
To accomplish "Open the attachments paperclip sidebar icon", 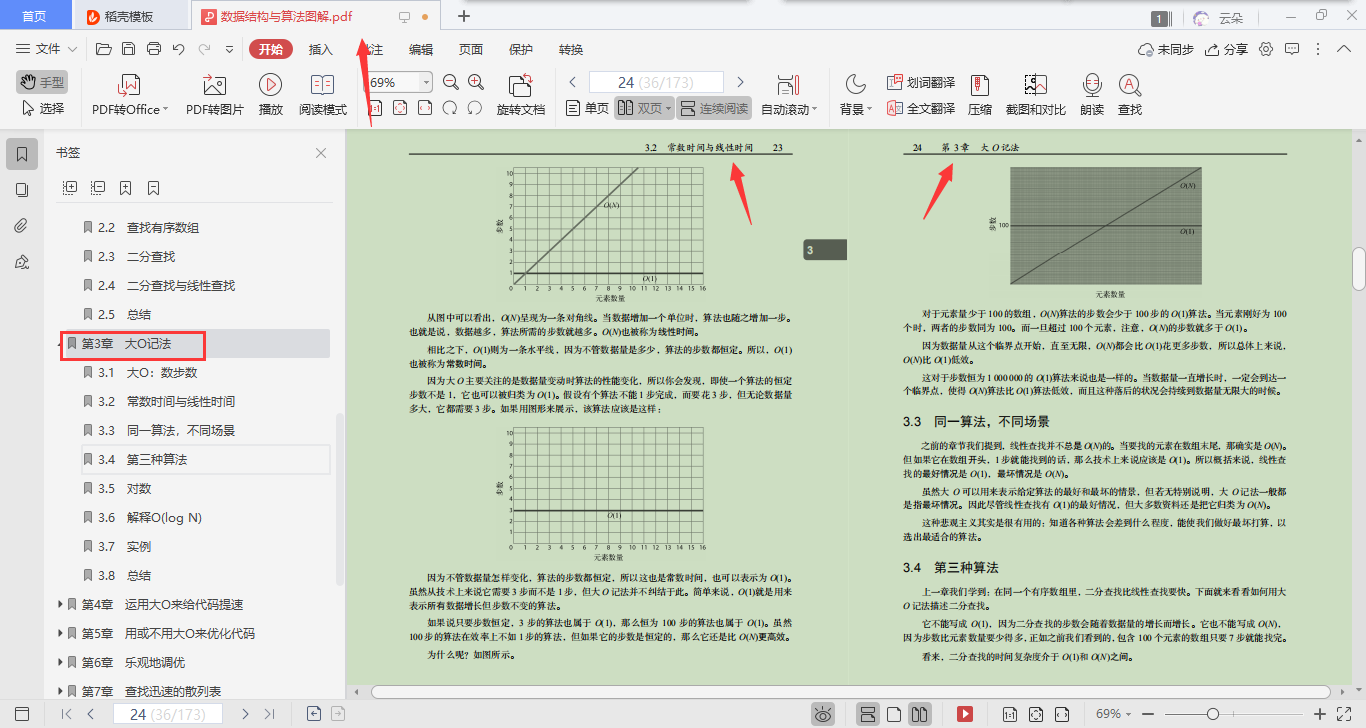I will point(22,226).
